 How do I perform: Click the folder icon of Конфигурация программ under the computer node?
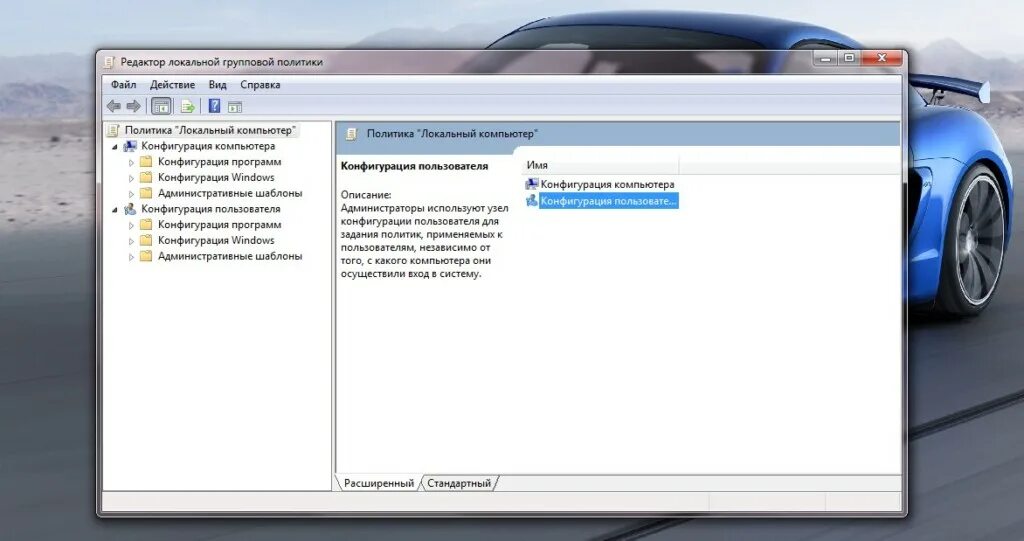[x=146, y=161]
